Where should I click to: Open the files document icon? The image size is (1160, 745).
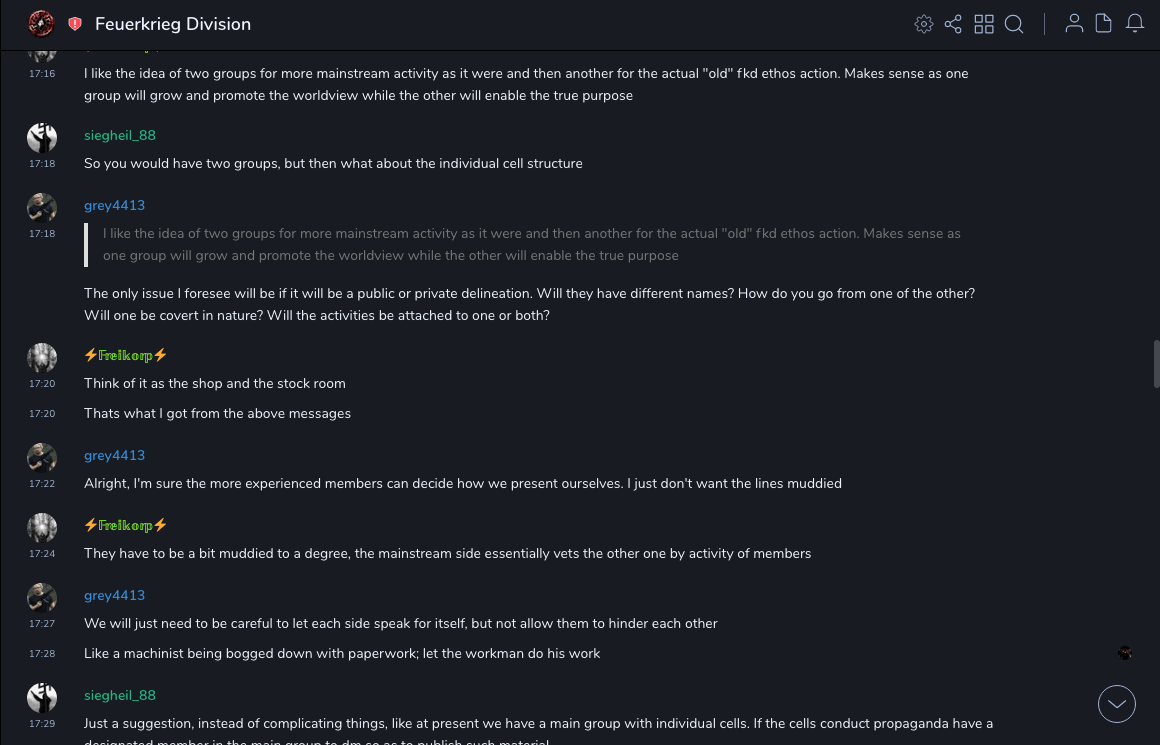click(x=1104, y=24)
